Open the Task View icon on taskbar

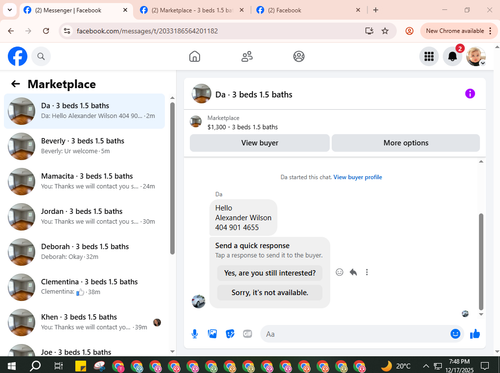(58, 366)
